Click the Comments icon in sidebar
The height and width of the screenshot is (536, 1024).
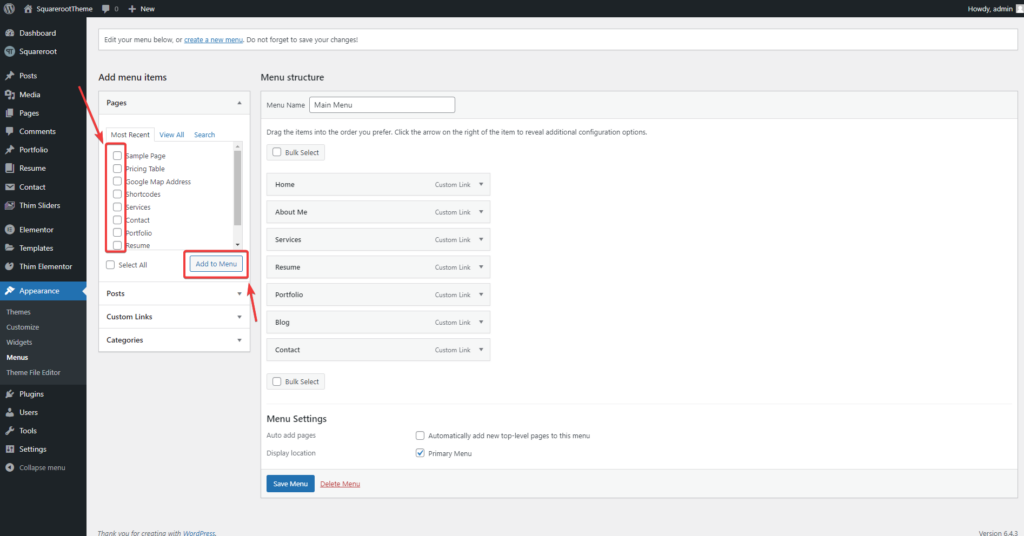pyautogui.click(x=10, y=131)
